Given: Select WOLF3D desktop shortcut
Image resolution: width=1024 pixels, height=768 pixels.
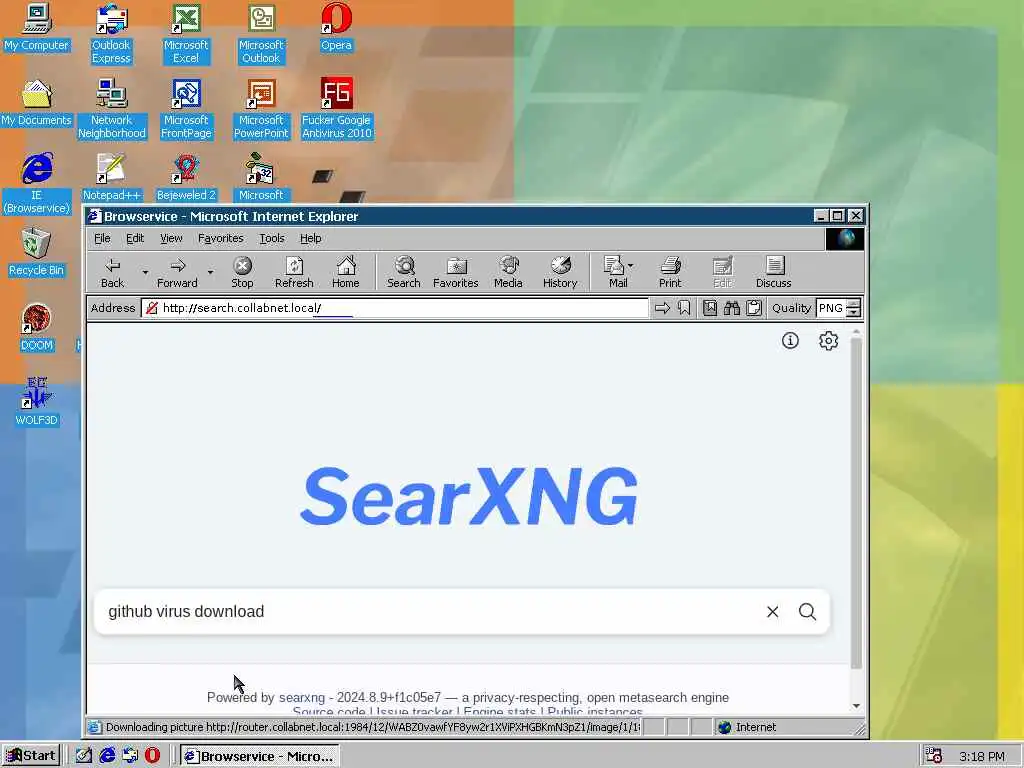Looking at the screenshot, I should tap(36, 402).
